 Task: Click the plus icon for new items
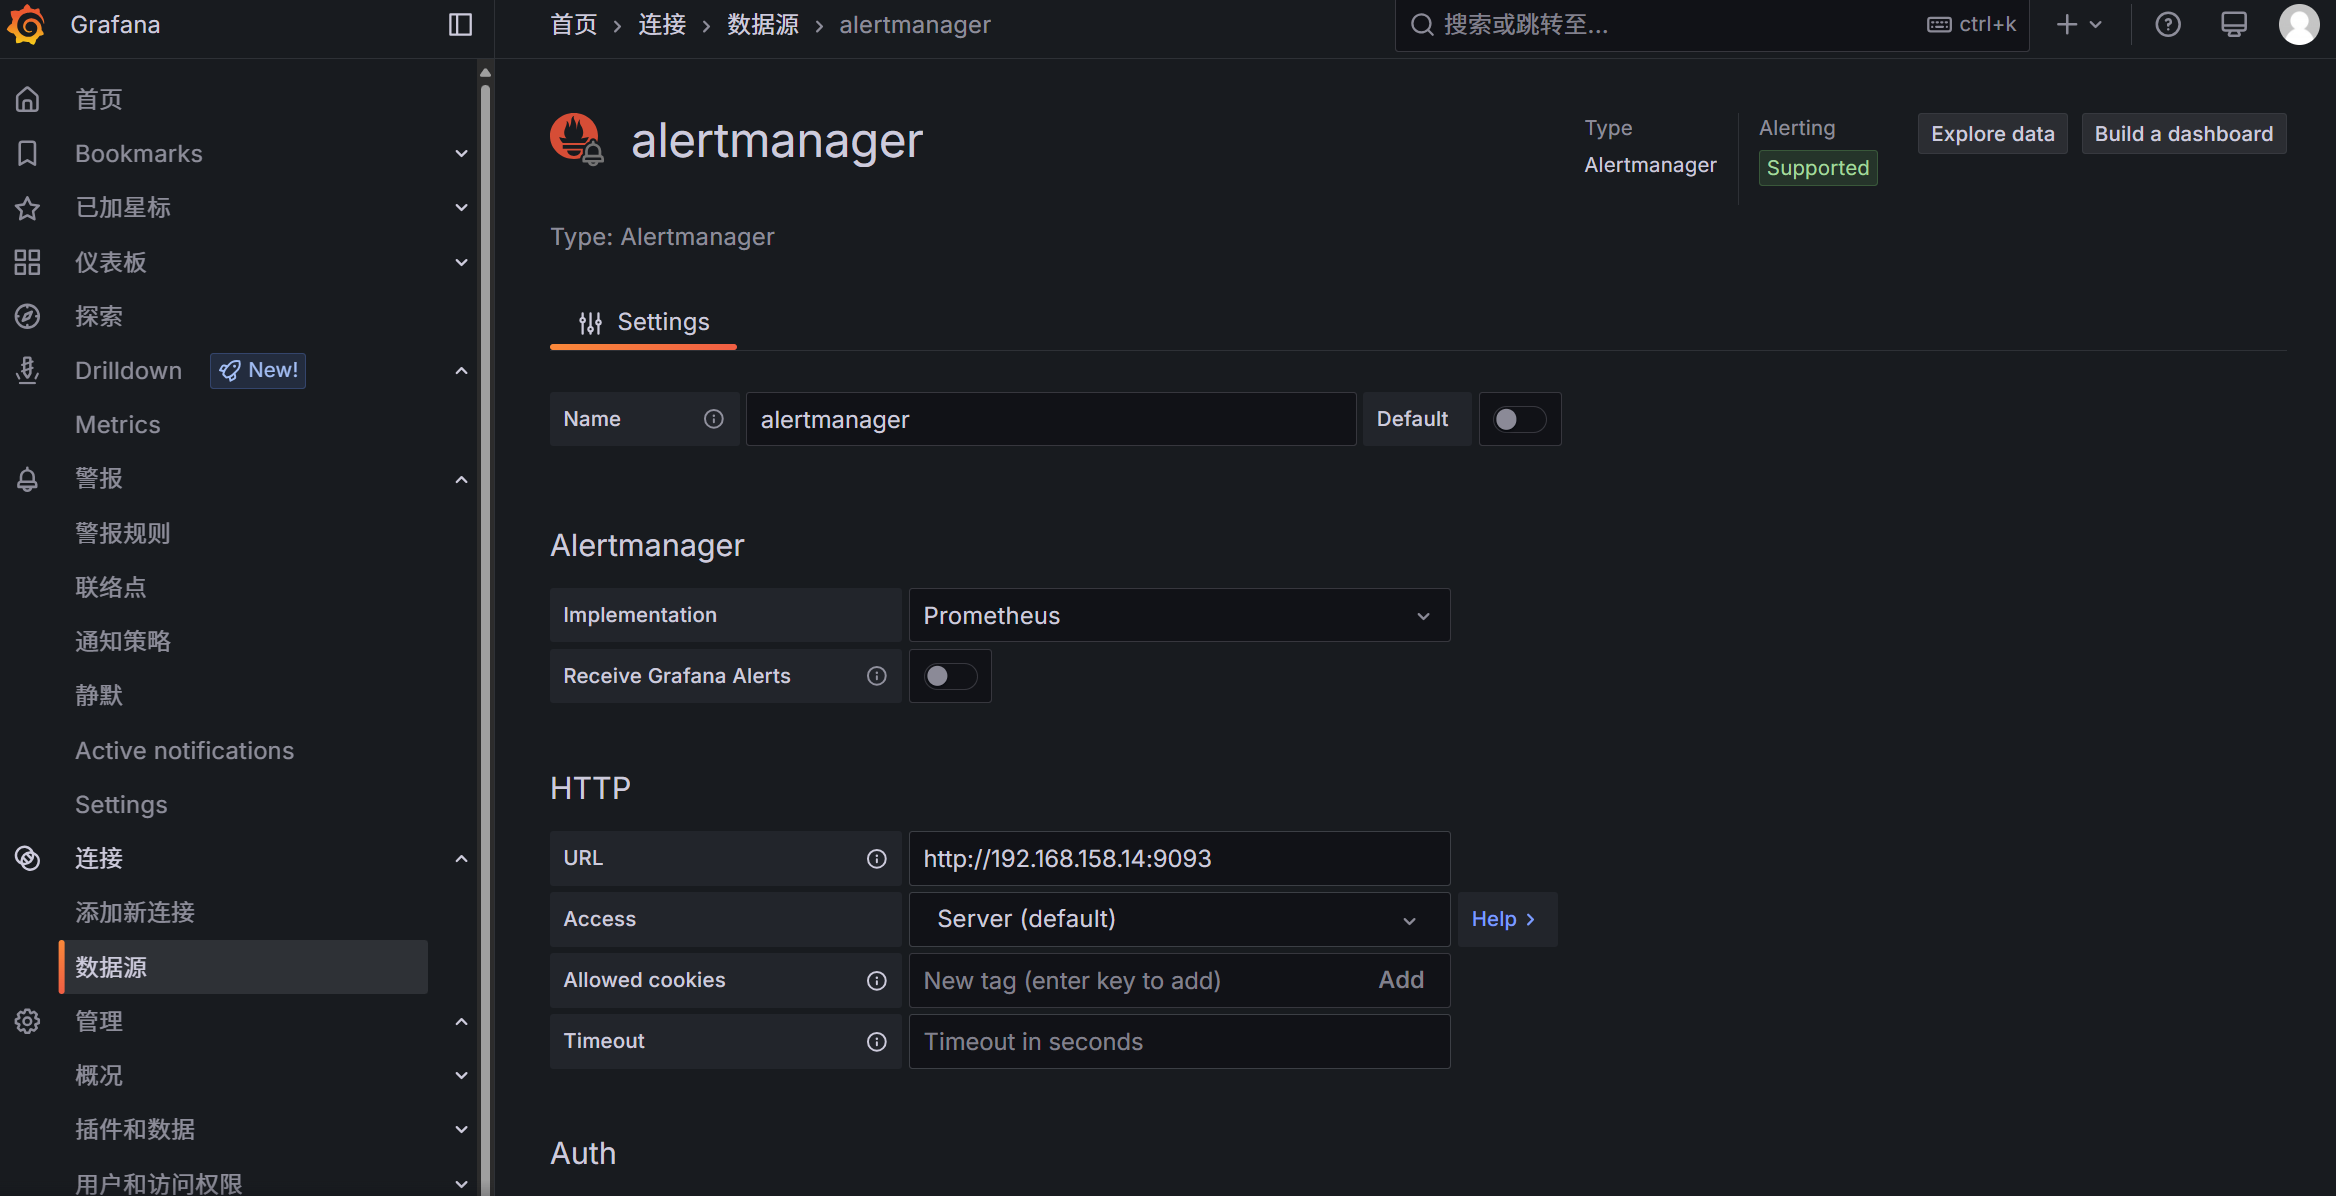pyautogui.click(x=2066, y=24)
